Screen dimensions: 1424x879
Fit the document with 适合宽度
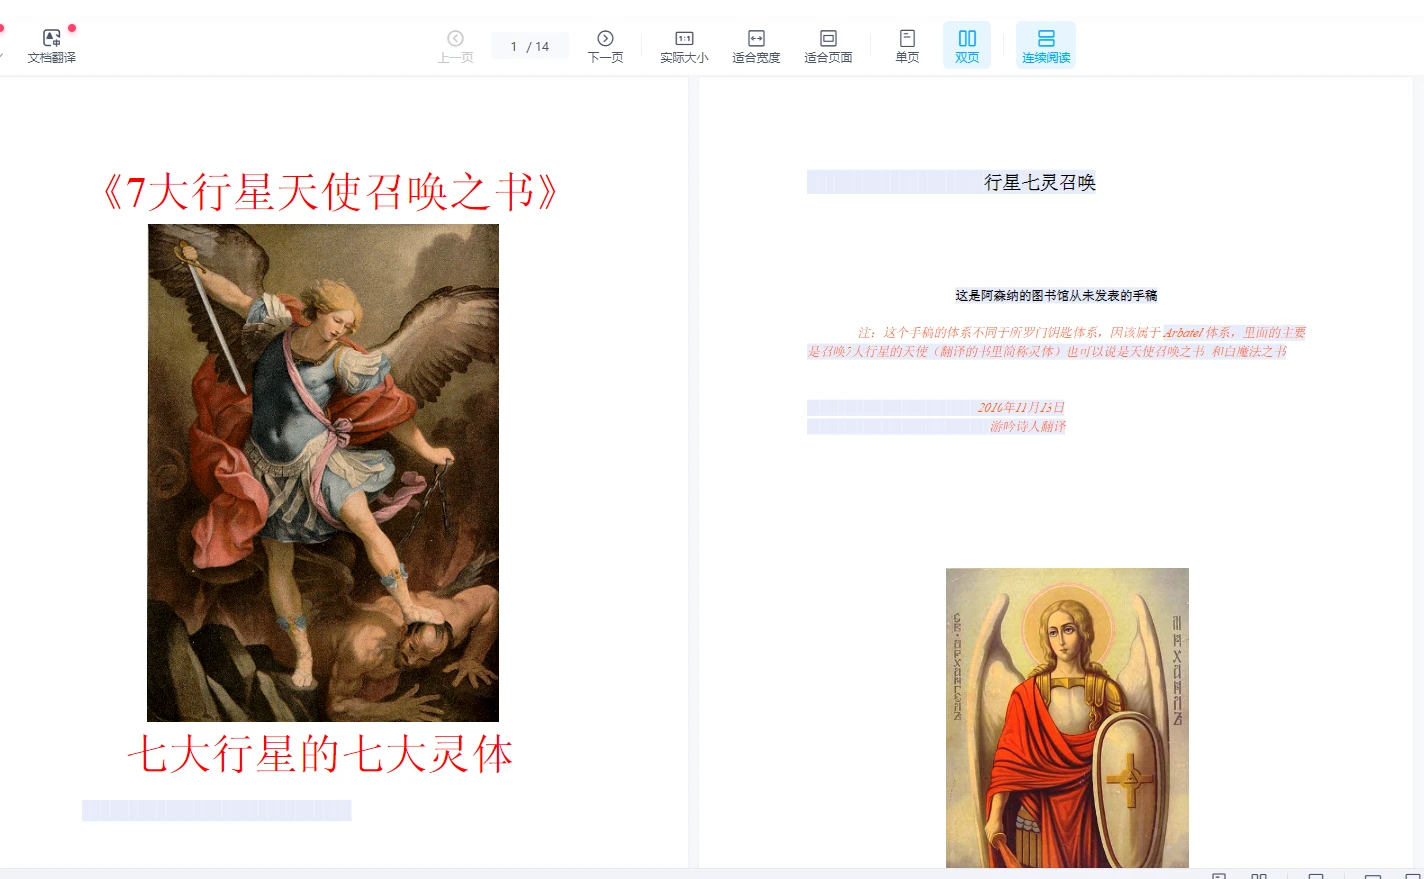(756, 46)
